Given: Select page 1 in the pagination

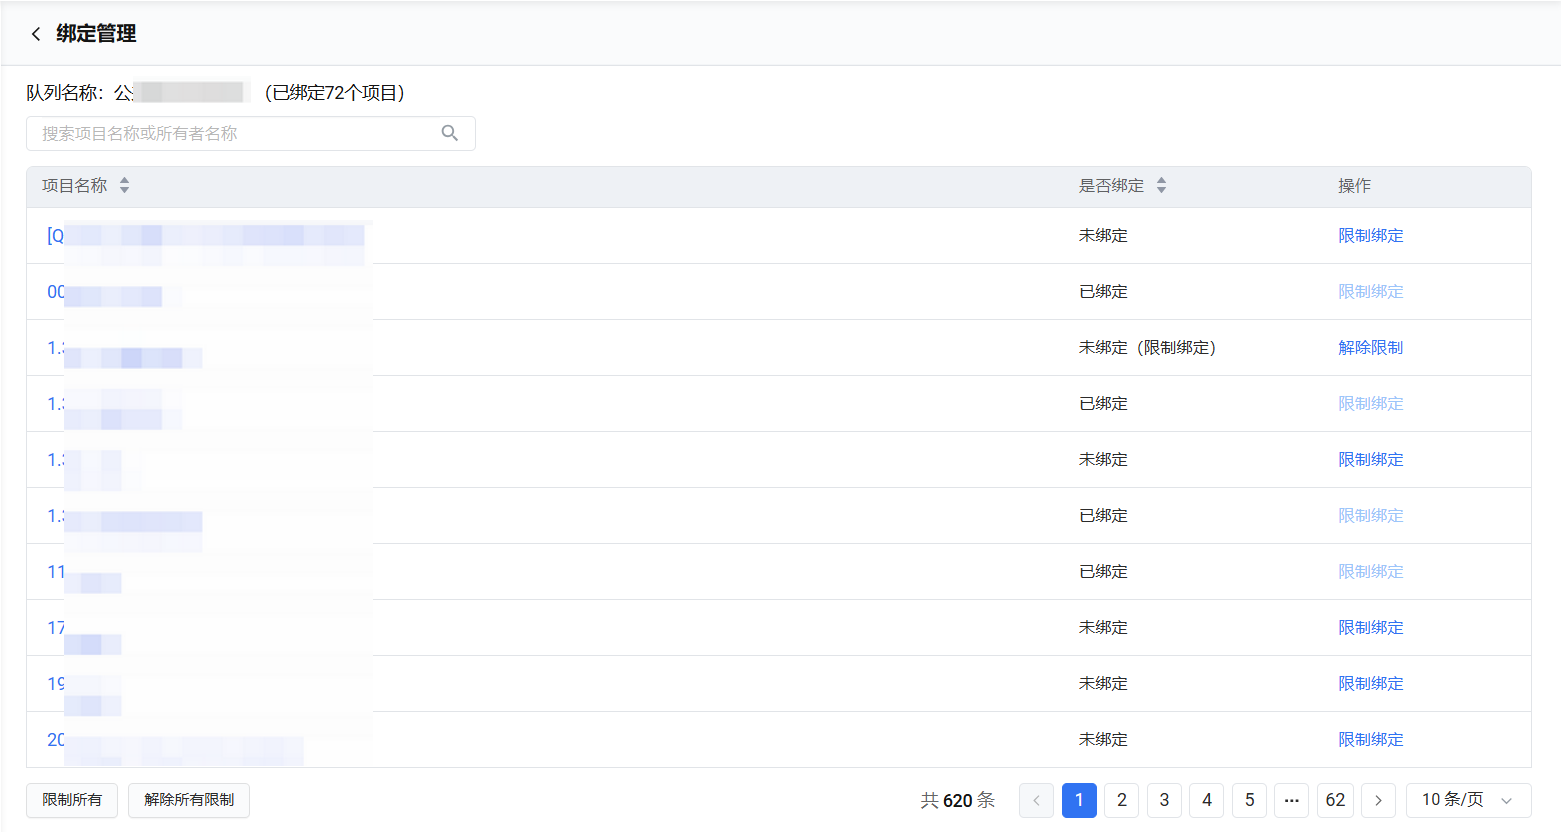Looking at the screenshot, I should pos(1079,800).
